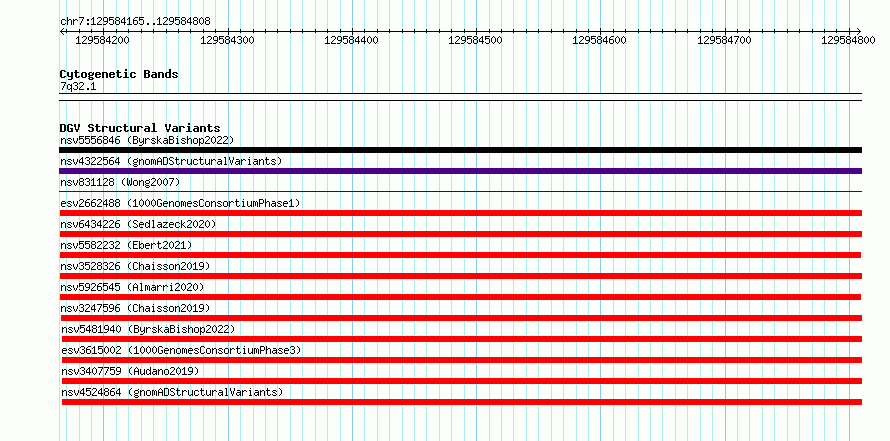Click the chr7:129584165..129584808 position label

point(135,22)
